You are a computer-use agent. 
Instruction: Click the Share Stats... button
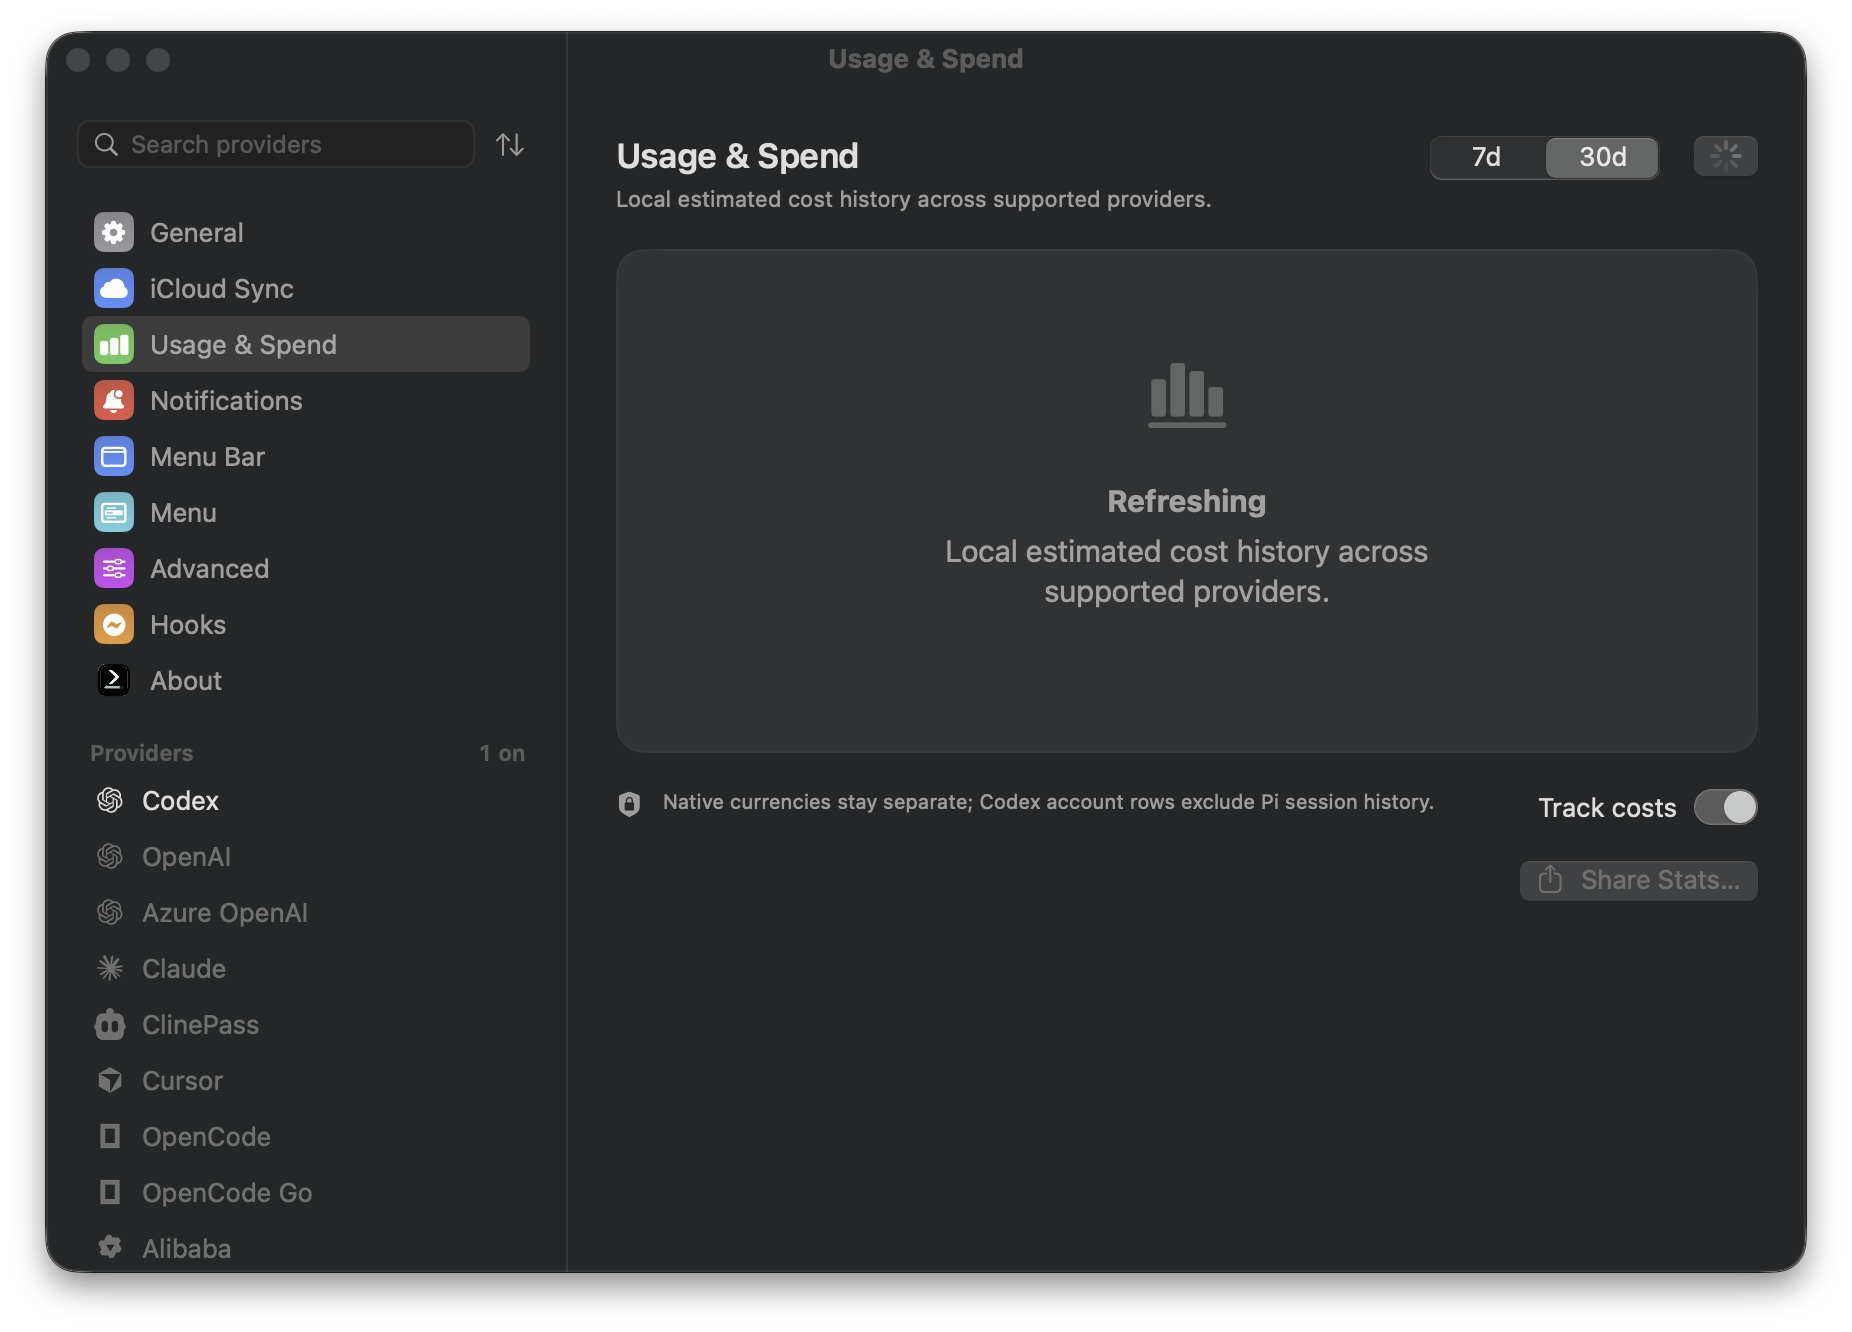pyautogui.click(x=1638, y=881)
